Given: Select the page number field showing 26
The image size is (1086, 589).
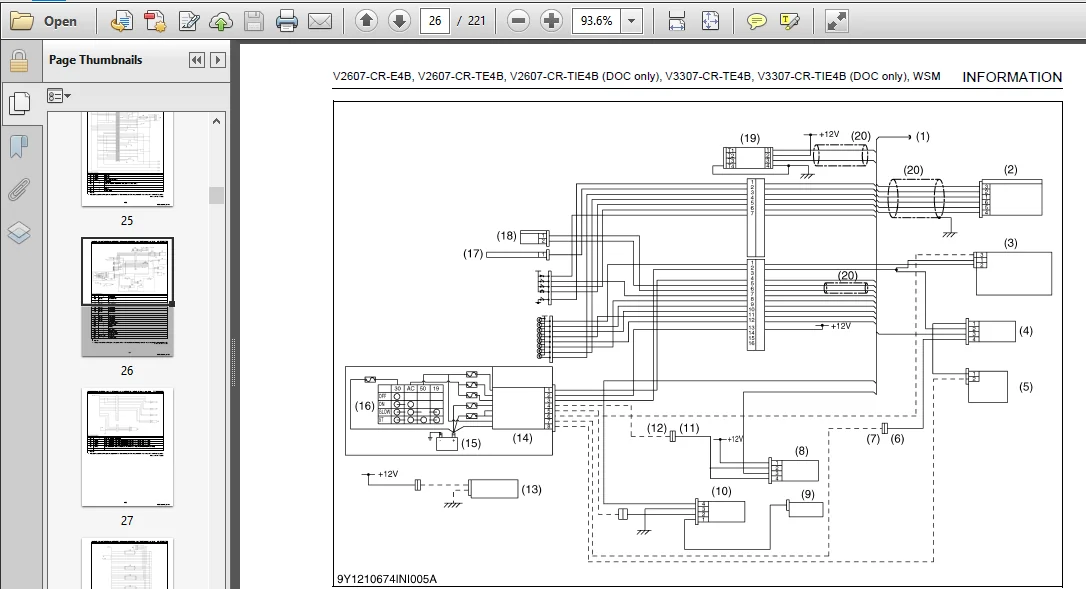Looking at the screenshot, I should point(435,21).
